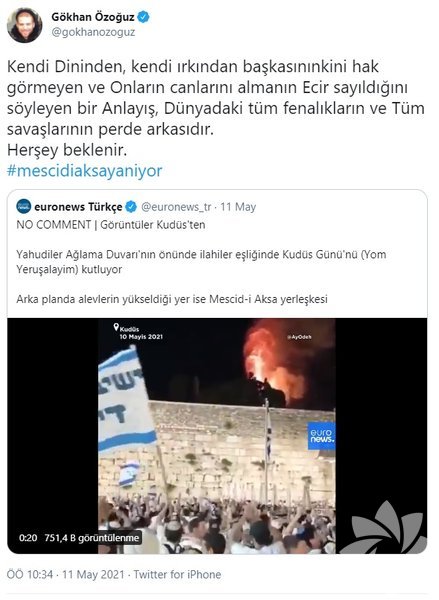Play the embedded Kudüs video

[x=217, y=436]
